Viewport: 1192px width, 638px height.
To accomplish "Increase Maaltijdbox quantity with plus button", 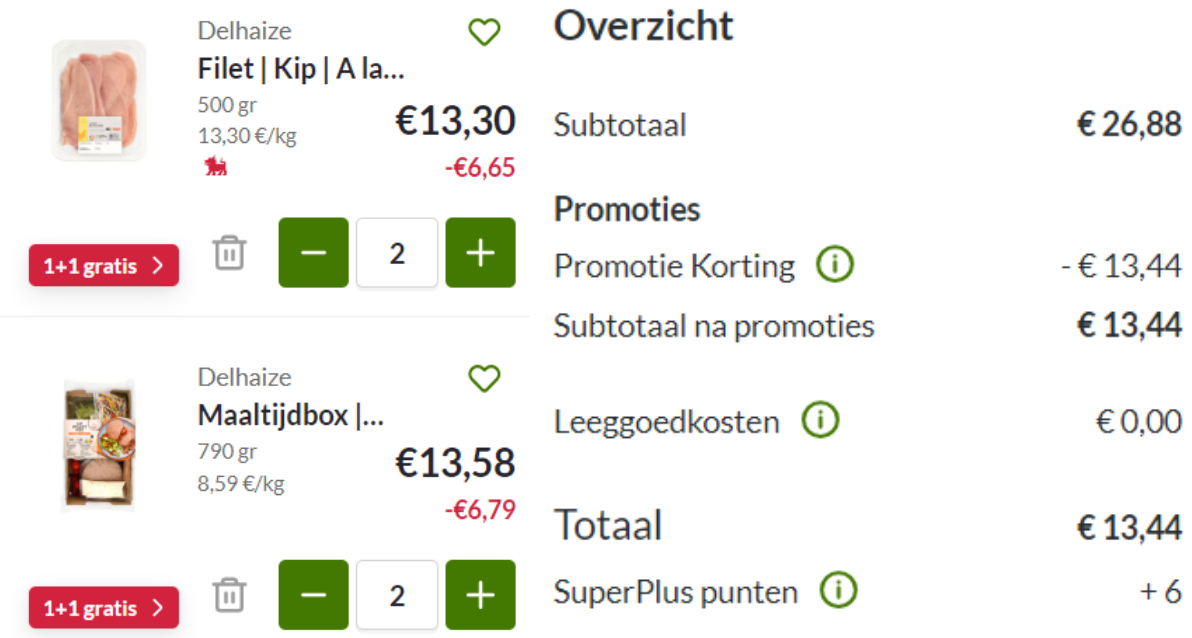I will [480, 595].
